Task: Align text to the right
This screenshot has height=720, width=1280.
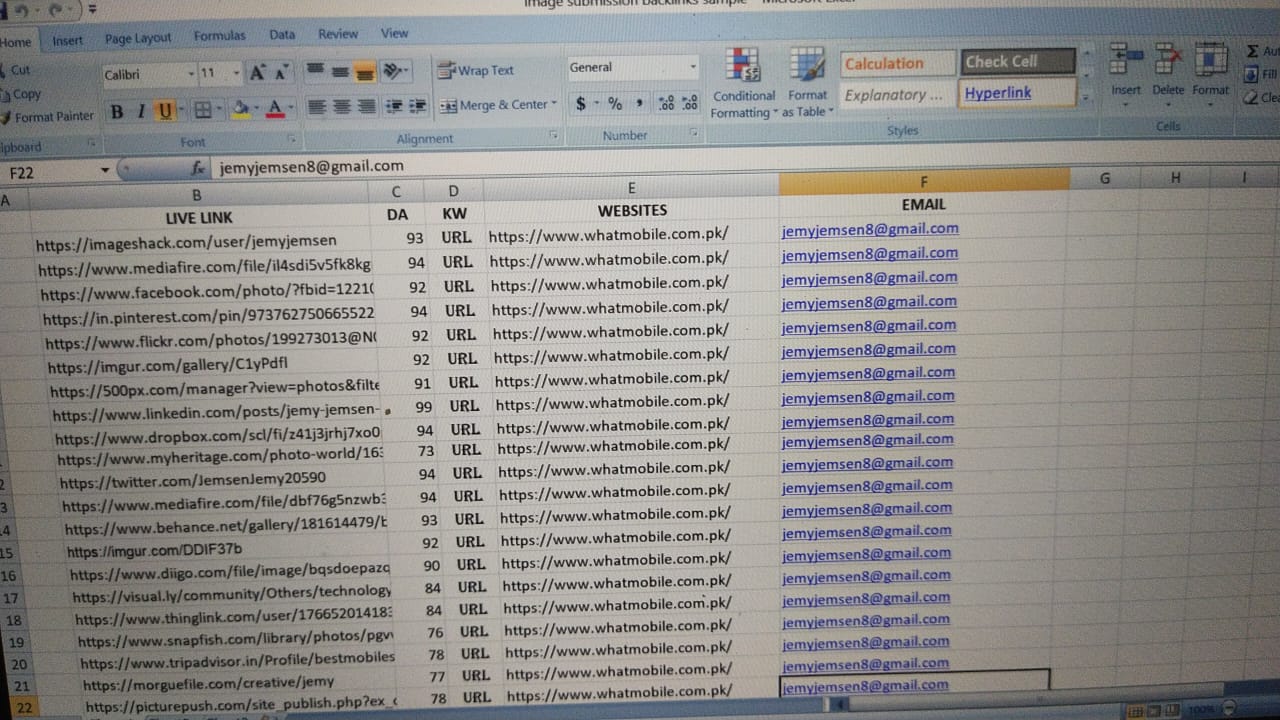Action: tap(367, 106)
